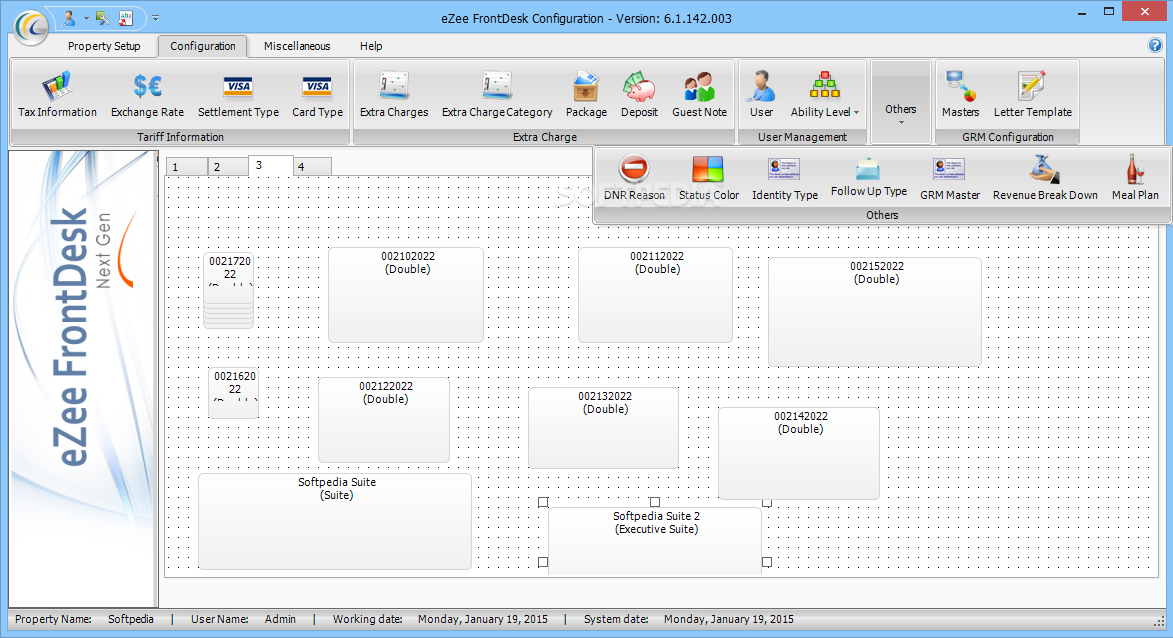
Task: Select room 002142022 Double box
Action: pyautogui.click(x=799, y=453)
